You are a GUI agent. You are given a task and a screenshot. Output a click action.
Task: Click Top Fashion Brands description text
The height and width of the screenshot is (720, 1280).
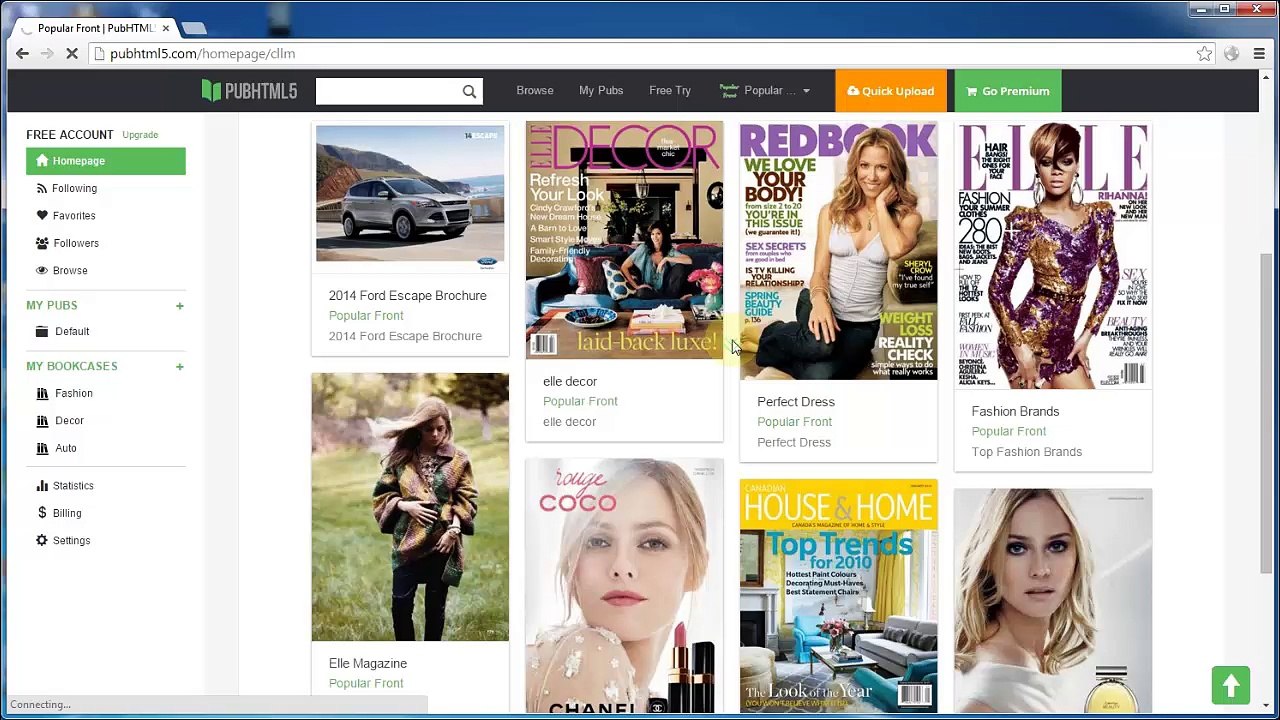[1027, 452]
